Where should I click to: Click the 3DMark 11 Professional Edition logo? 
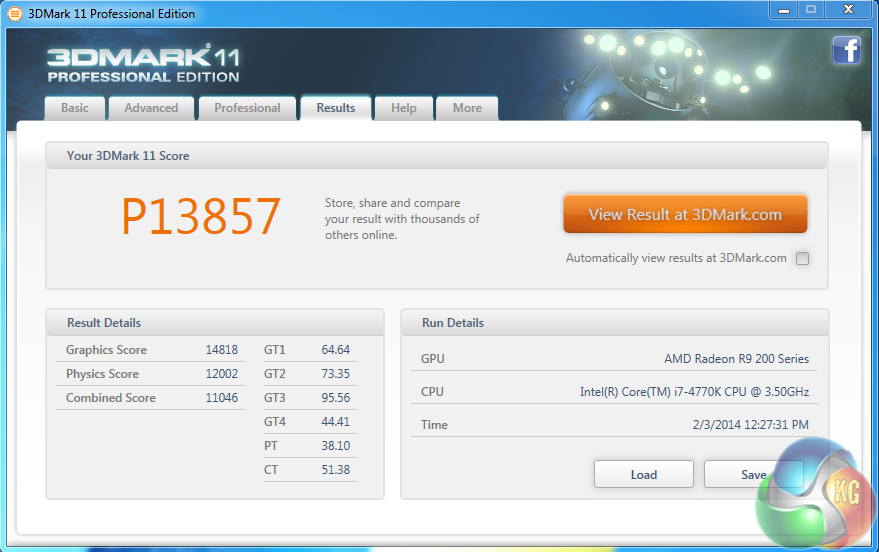coord(144,64)
